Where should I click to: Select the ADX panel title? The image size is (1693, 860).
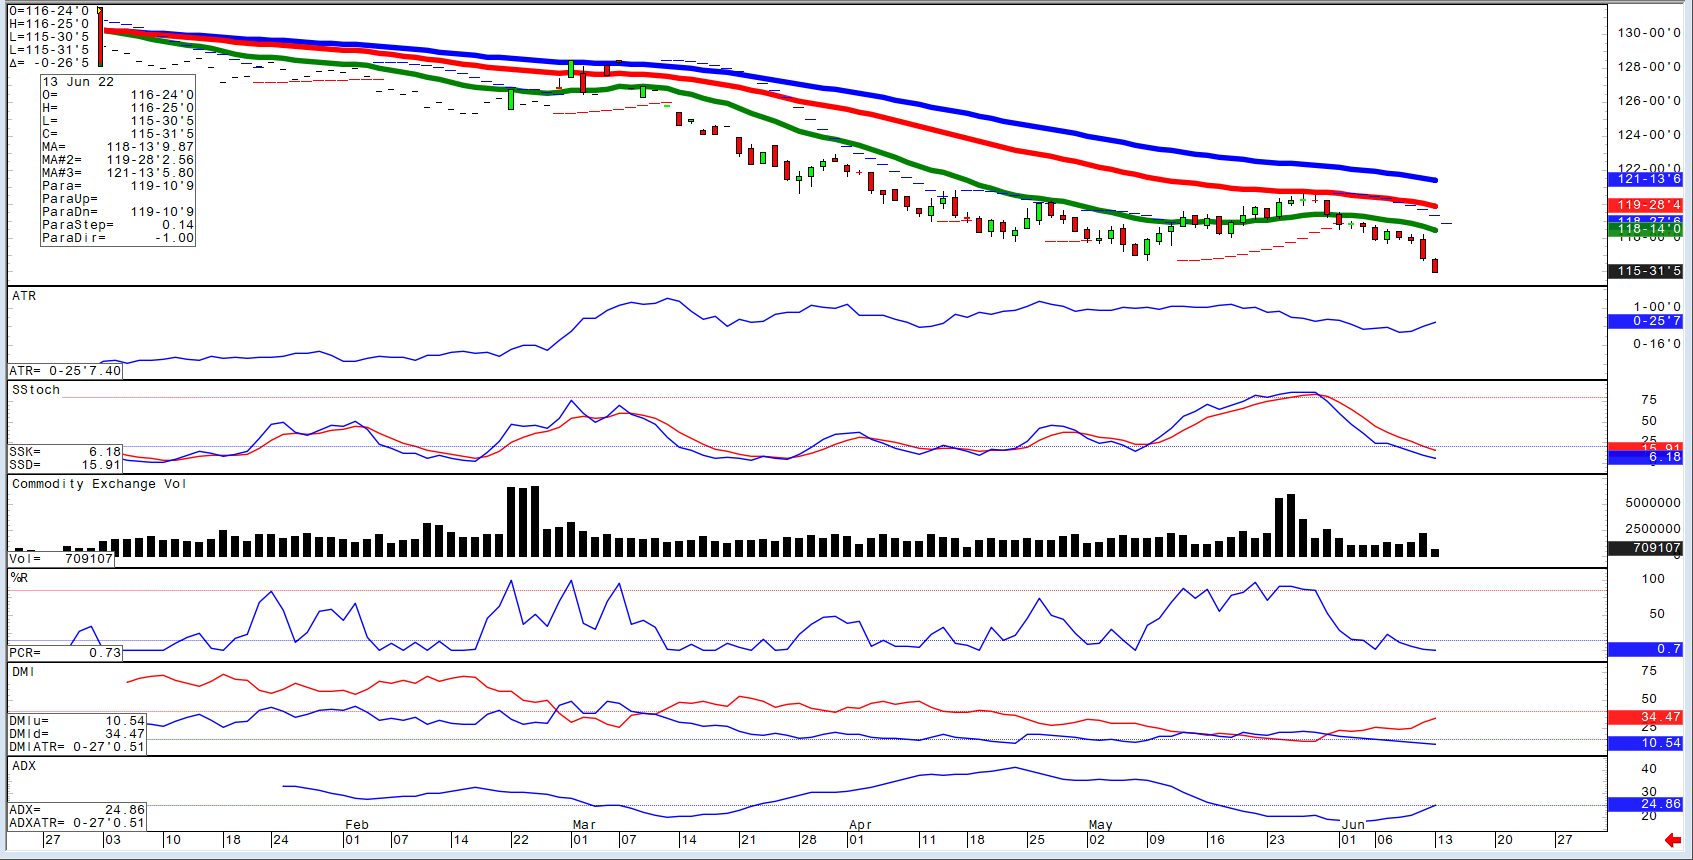[x=24, y=766]
